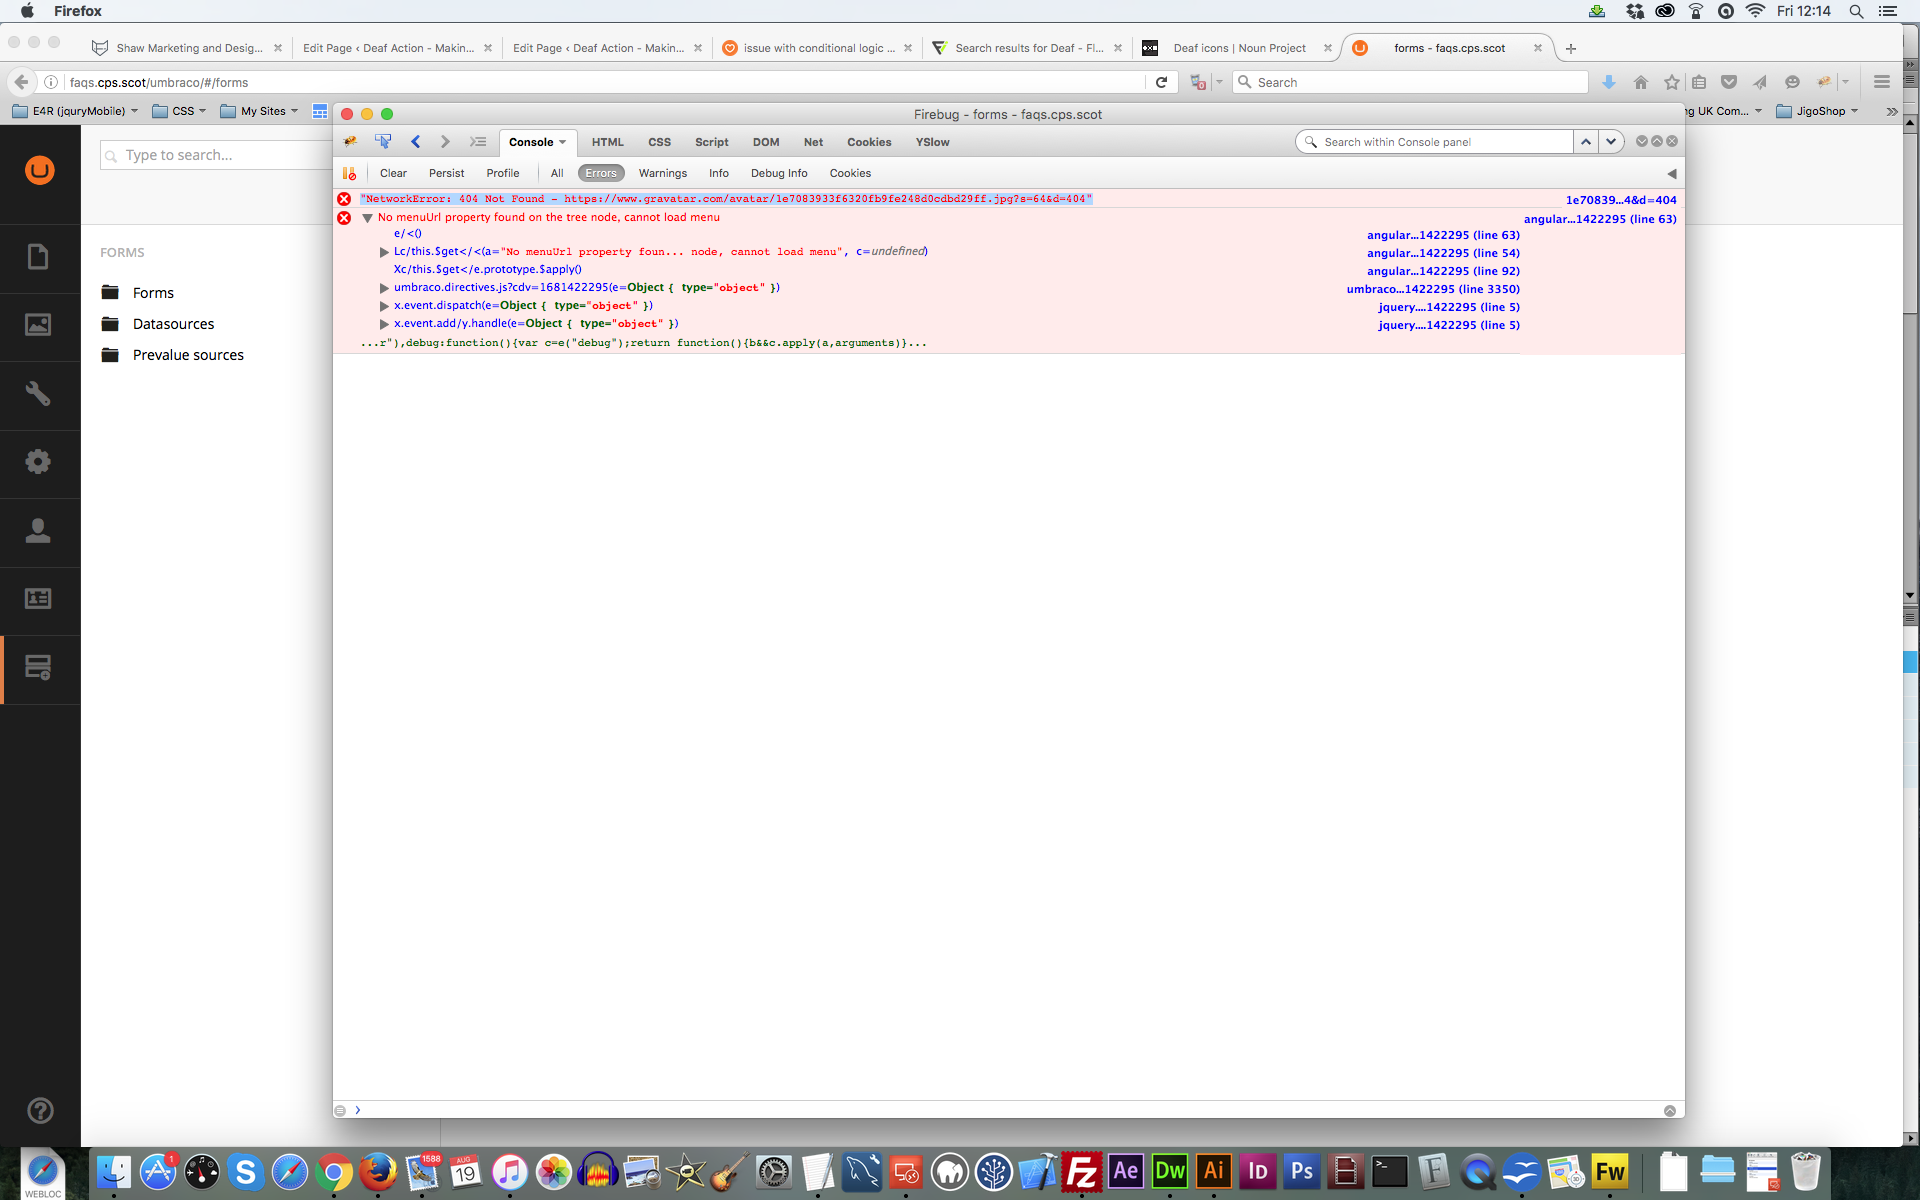
Task: Toggle the Errors console filter
Action: (601, 173)
